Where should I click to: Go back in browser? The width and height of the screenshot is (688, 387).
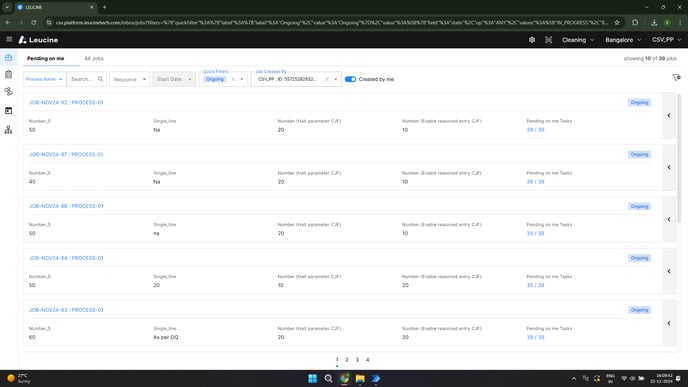(8, 22)
